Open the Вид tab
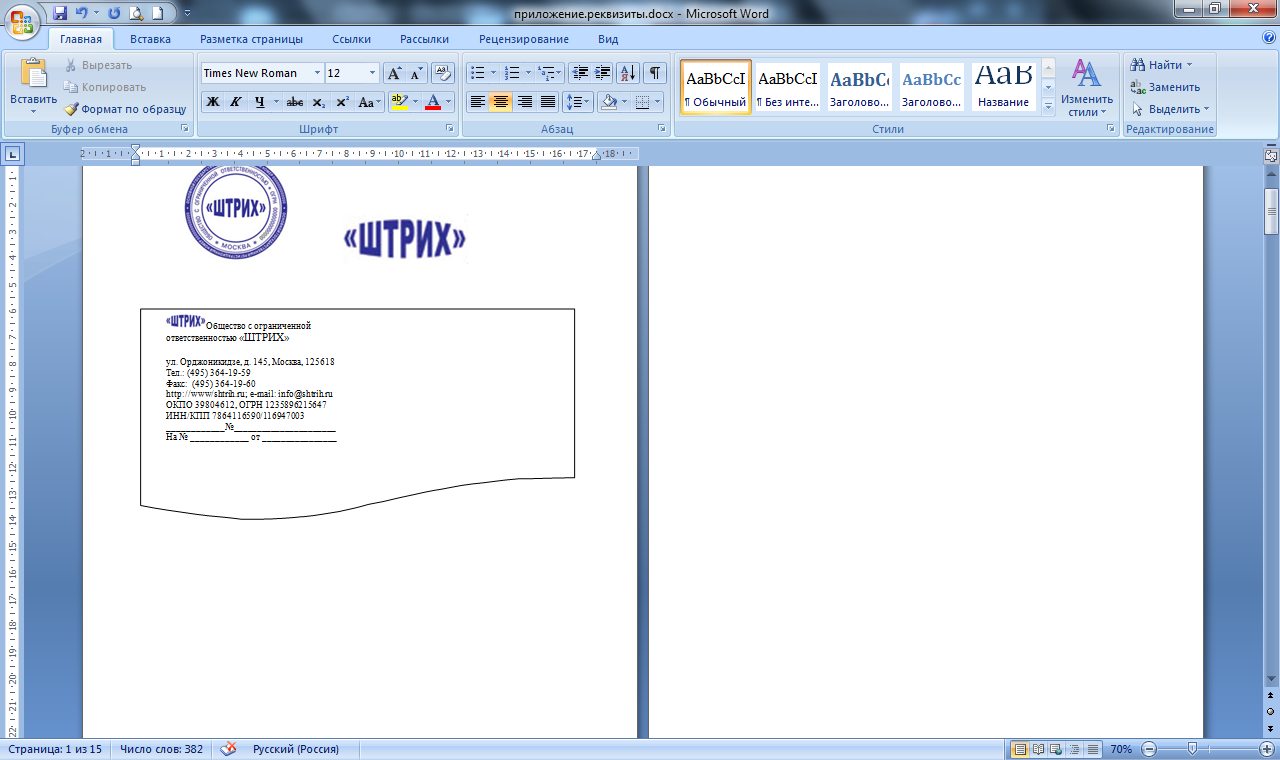The image size is (1280, 760). (x=608, y=39)
